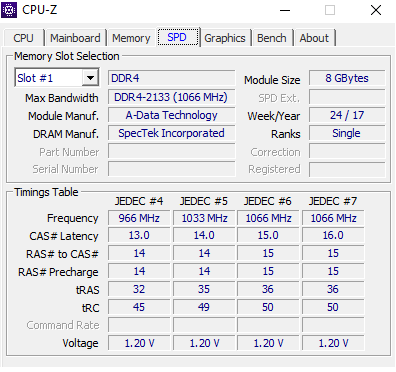Show the About tab
This screenshot has height=372, width=396.
314,38
